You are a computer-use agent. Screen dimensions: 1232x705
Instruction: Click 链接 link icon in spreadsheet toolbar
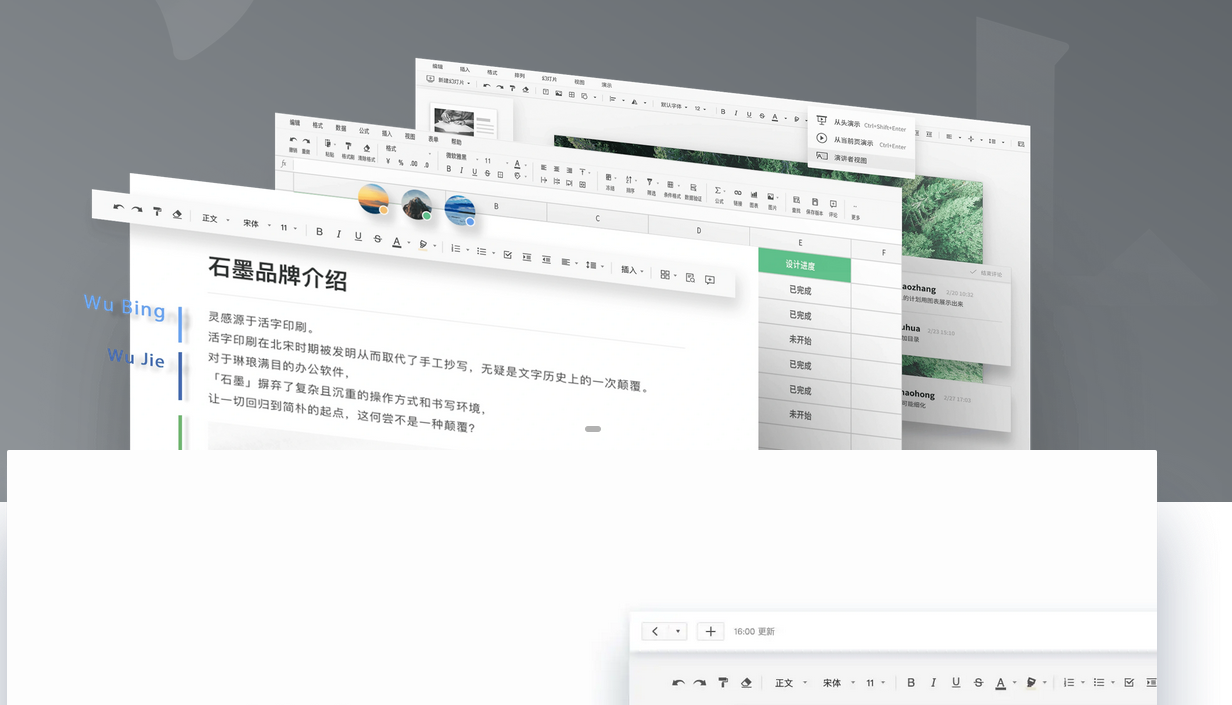coord(738,193)
